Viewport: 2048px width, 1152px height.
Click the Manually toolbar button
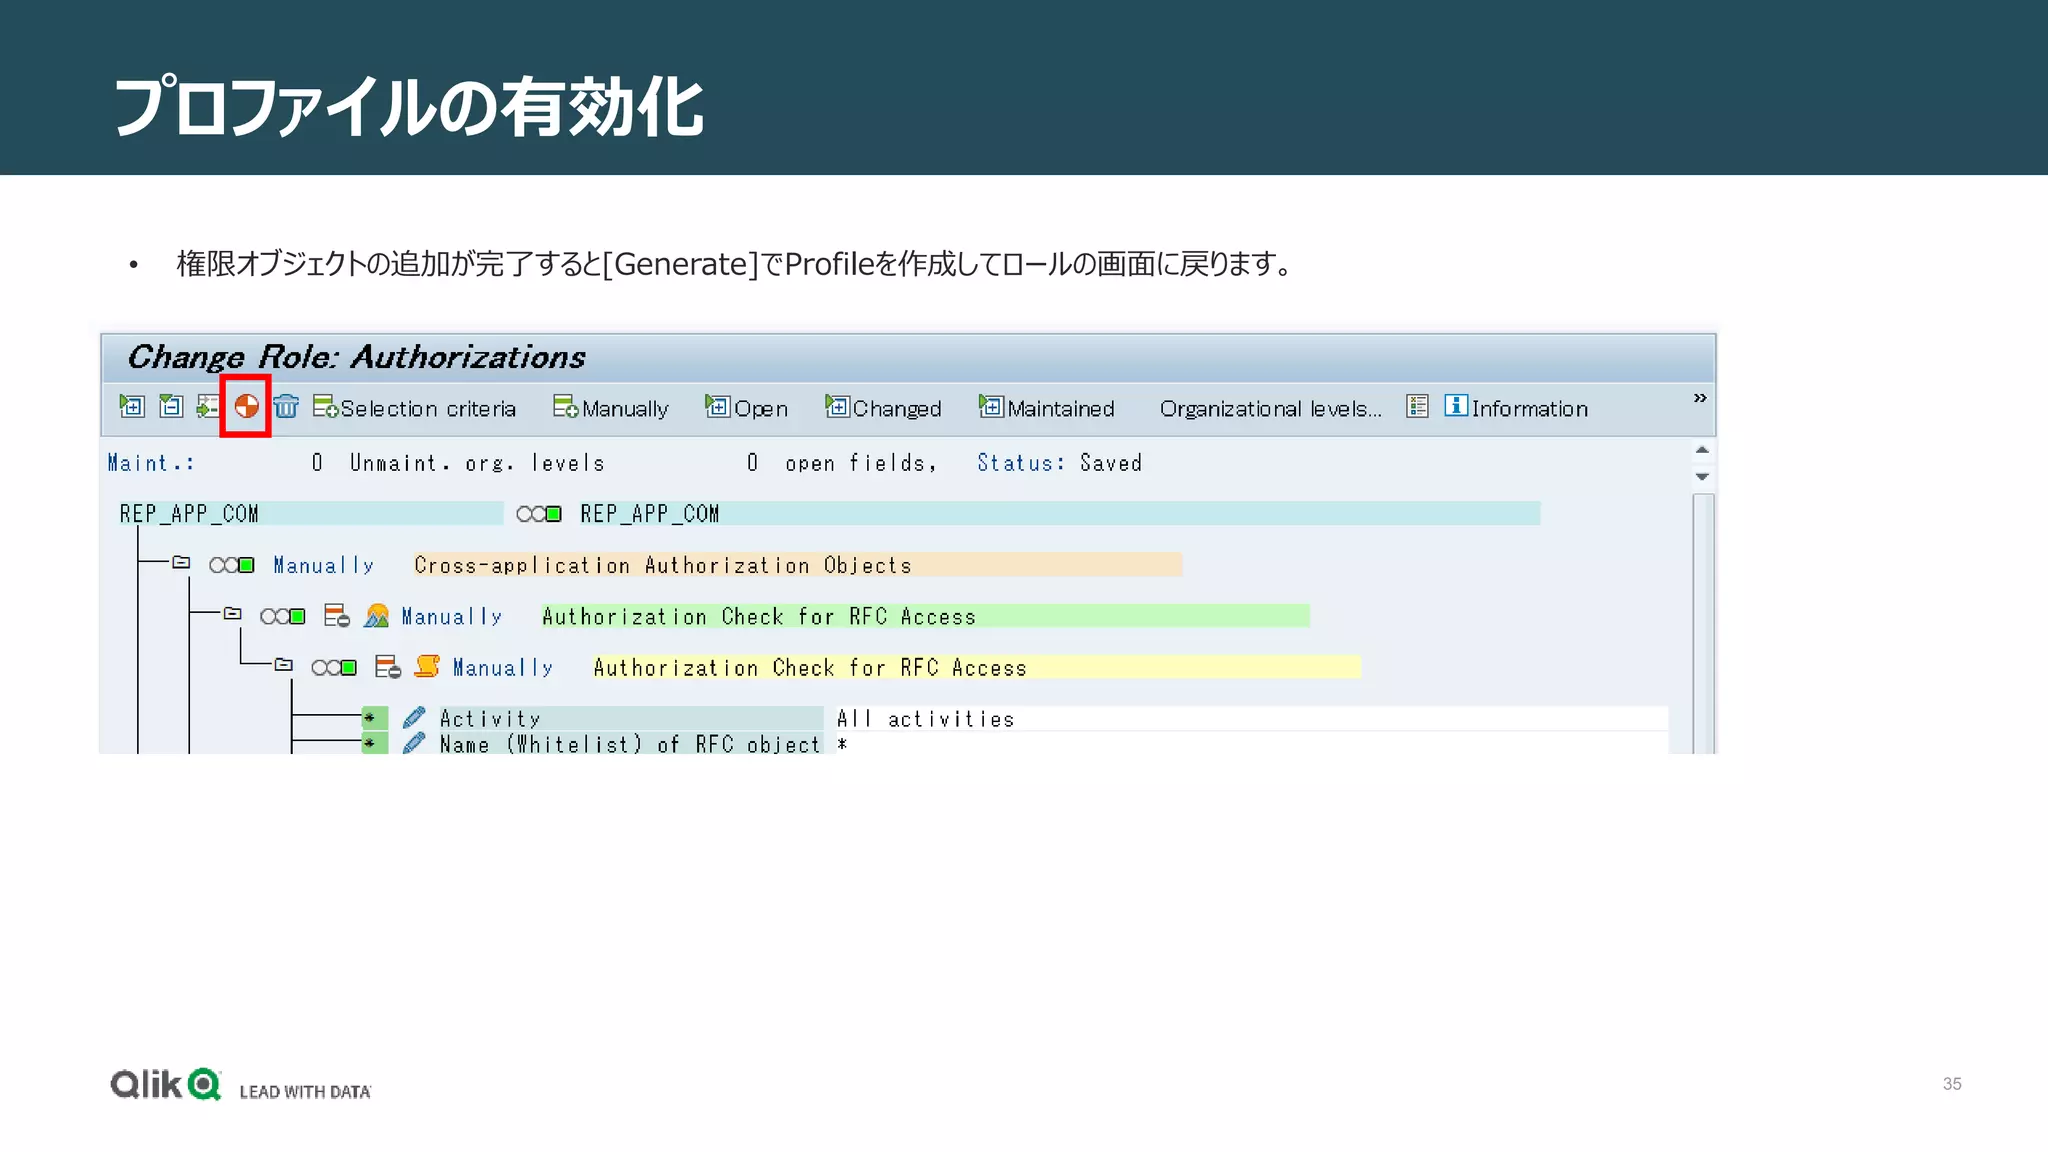[x=611, y=407]
